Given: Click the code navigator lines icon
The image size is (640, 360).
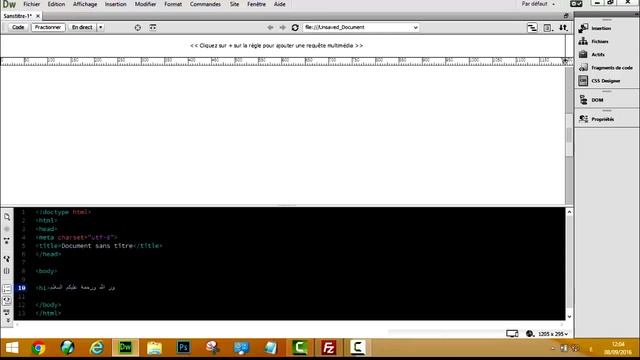Looking at the screenshot, I should (x=532, y=27).
